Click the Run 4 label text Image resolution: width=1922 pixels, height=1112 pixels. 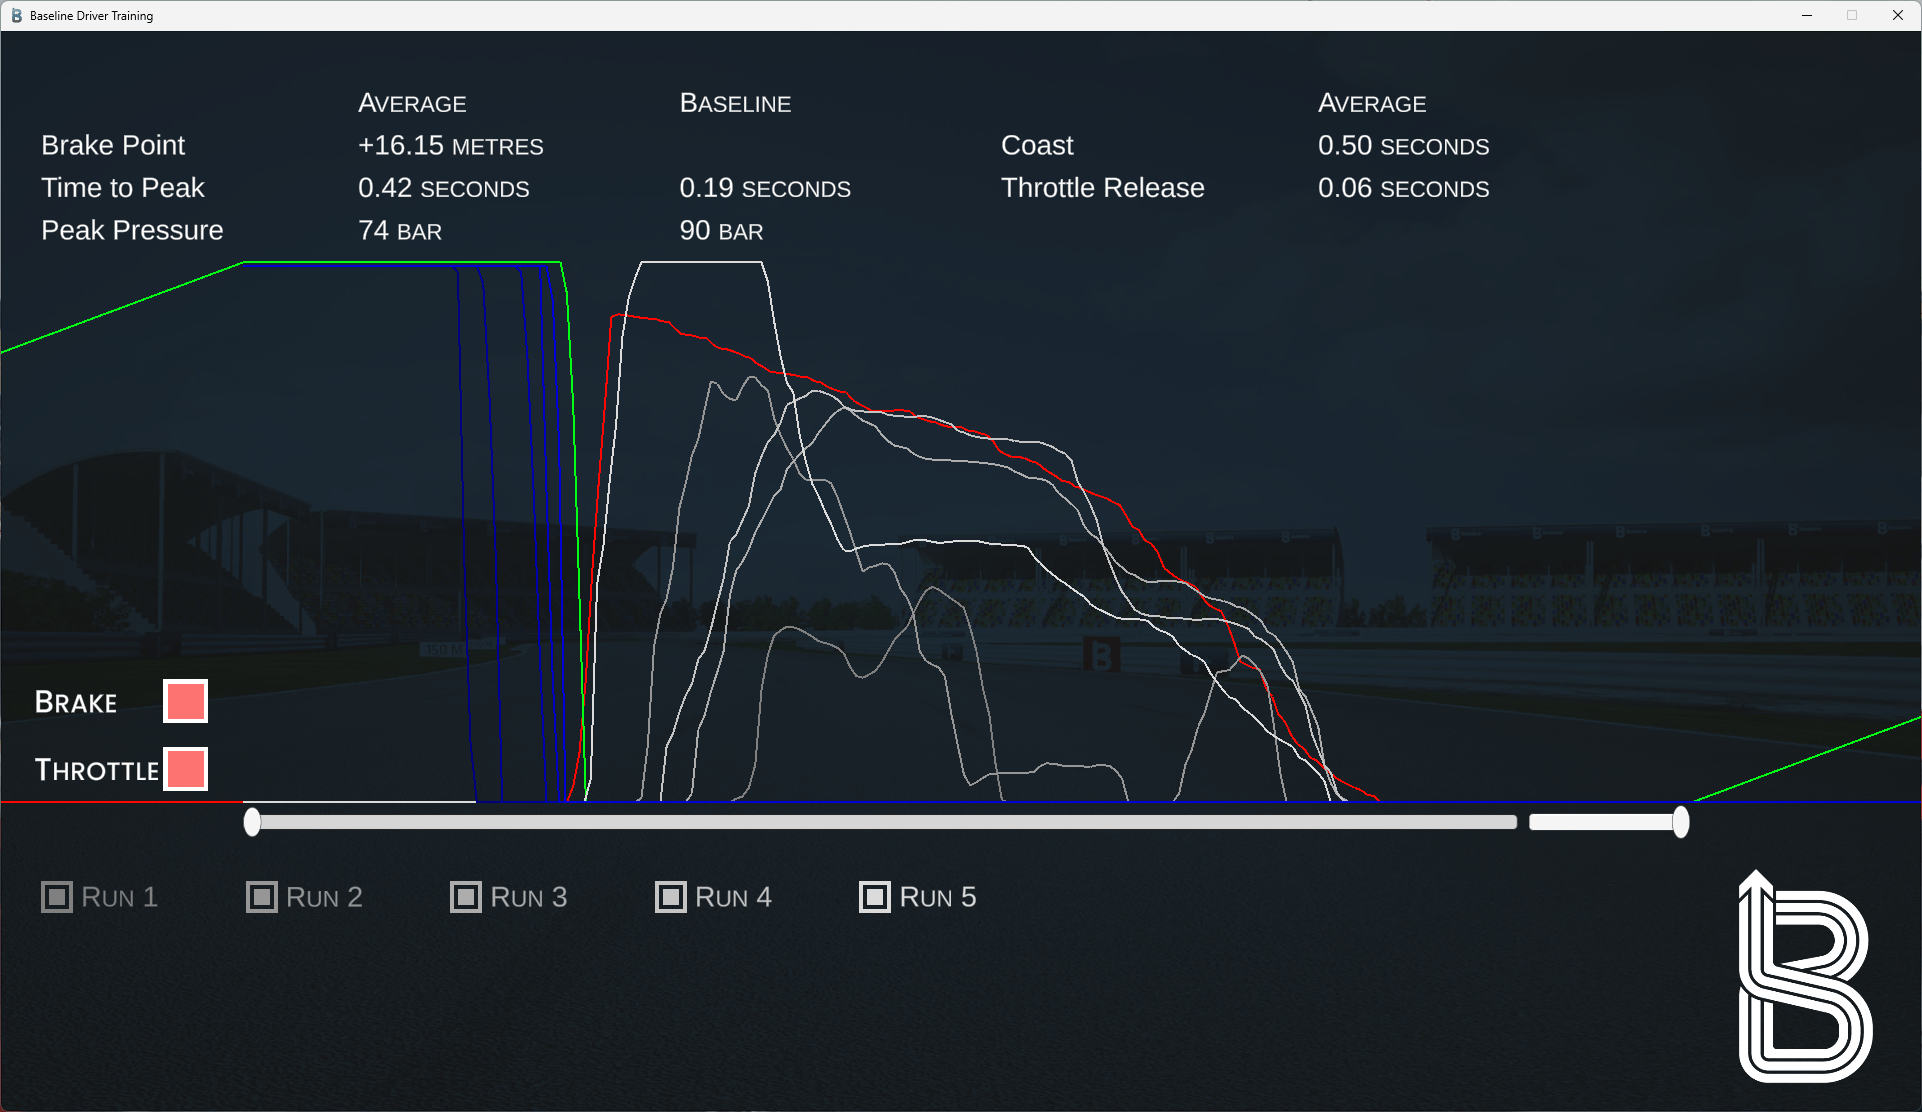tap(733, 897)
